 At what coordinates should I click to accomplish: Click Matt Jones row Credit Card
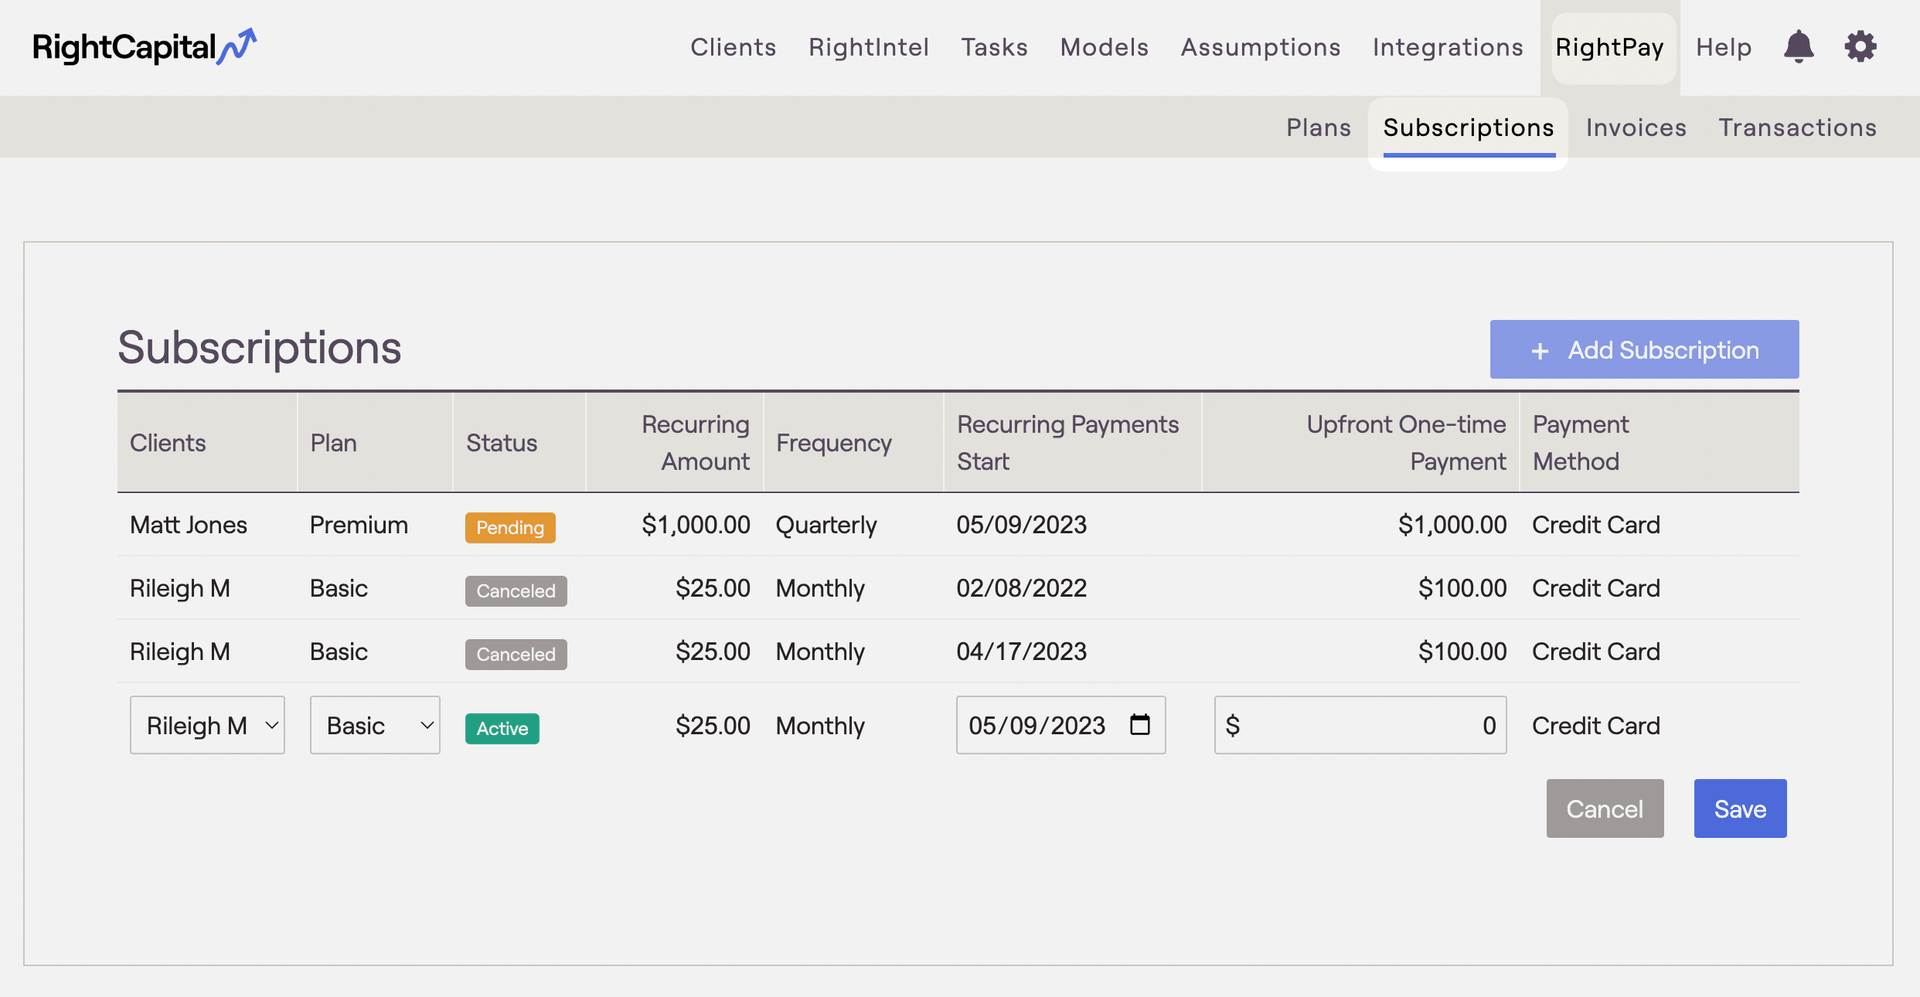point(1596,525)
